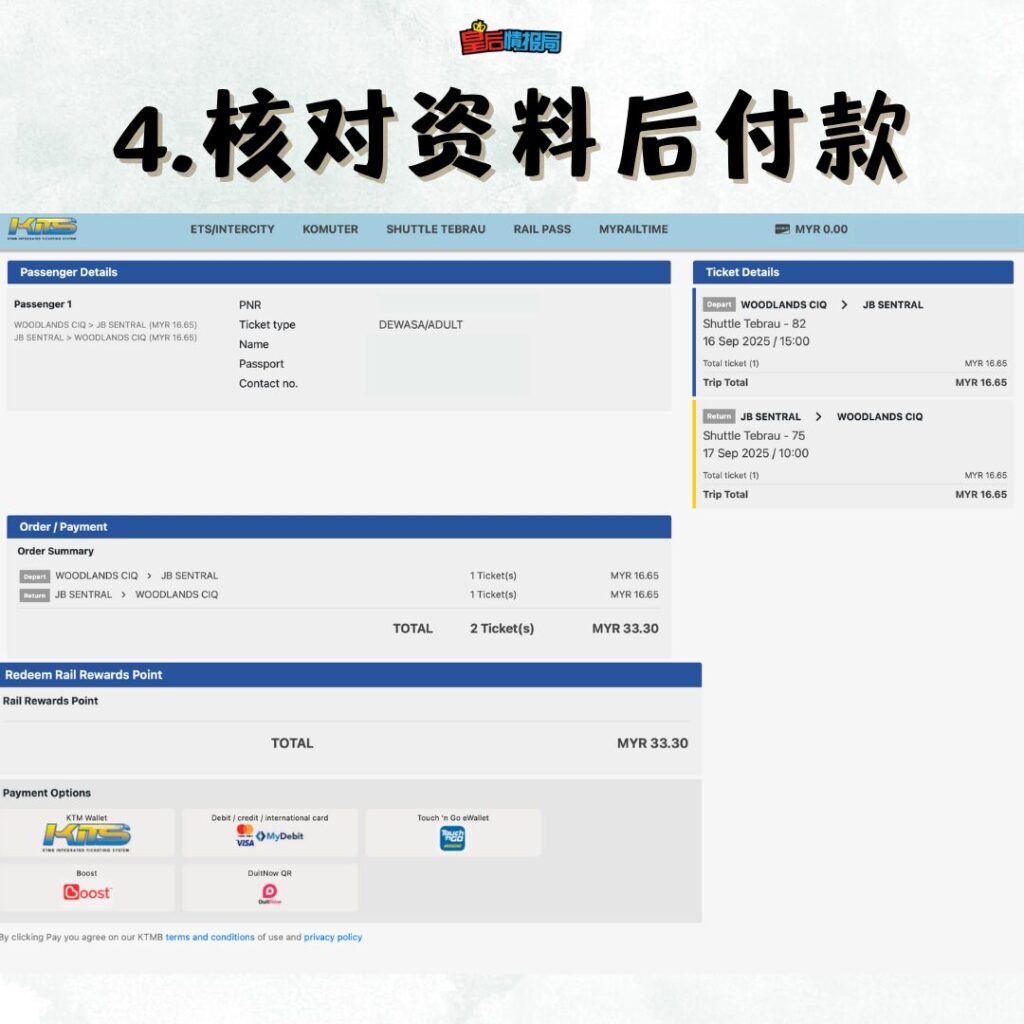Open SHUTTLE TEBRAU in the navigation bar
This screenshot has height=1024, width=1024.
click(436, 229)
